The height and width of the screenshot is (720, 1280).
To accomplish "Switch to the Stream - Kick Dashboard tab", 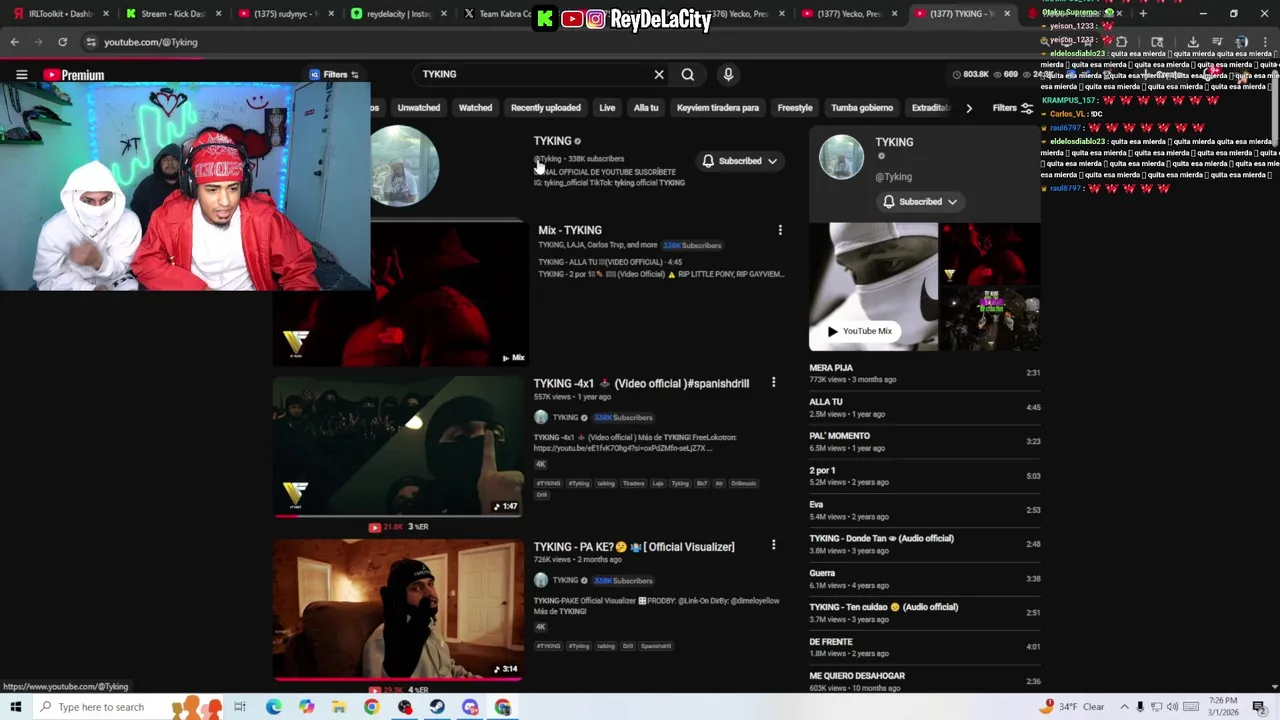I will click(x=171, y=14).
